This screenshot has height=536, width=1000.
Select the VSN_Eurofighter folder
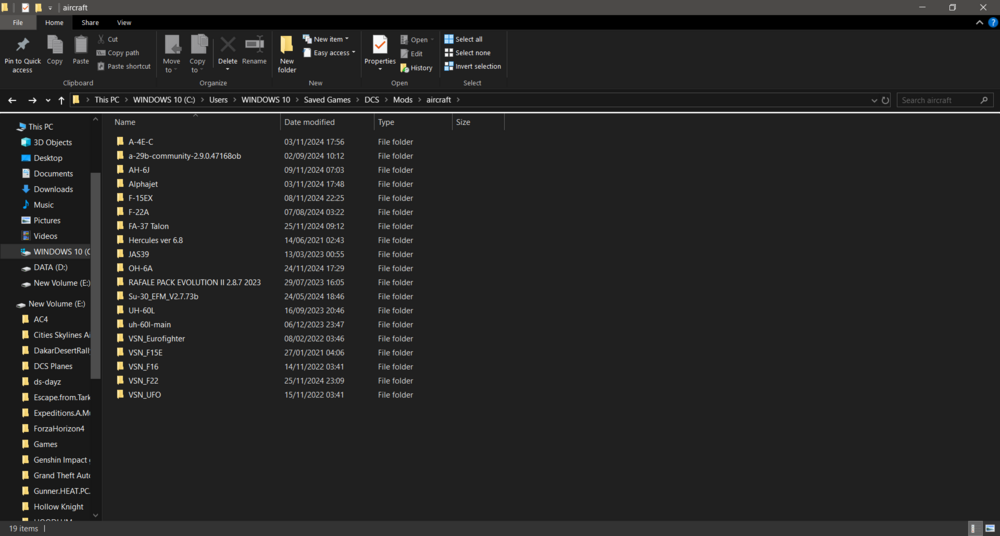[156, 338]
